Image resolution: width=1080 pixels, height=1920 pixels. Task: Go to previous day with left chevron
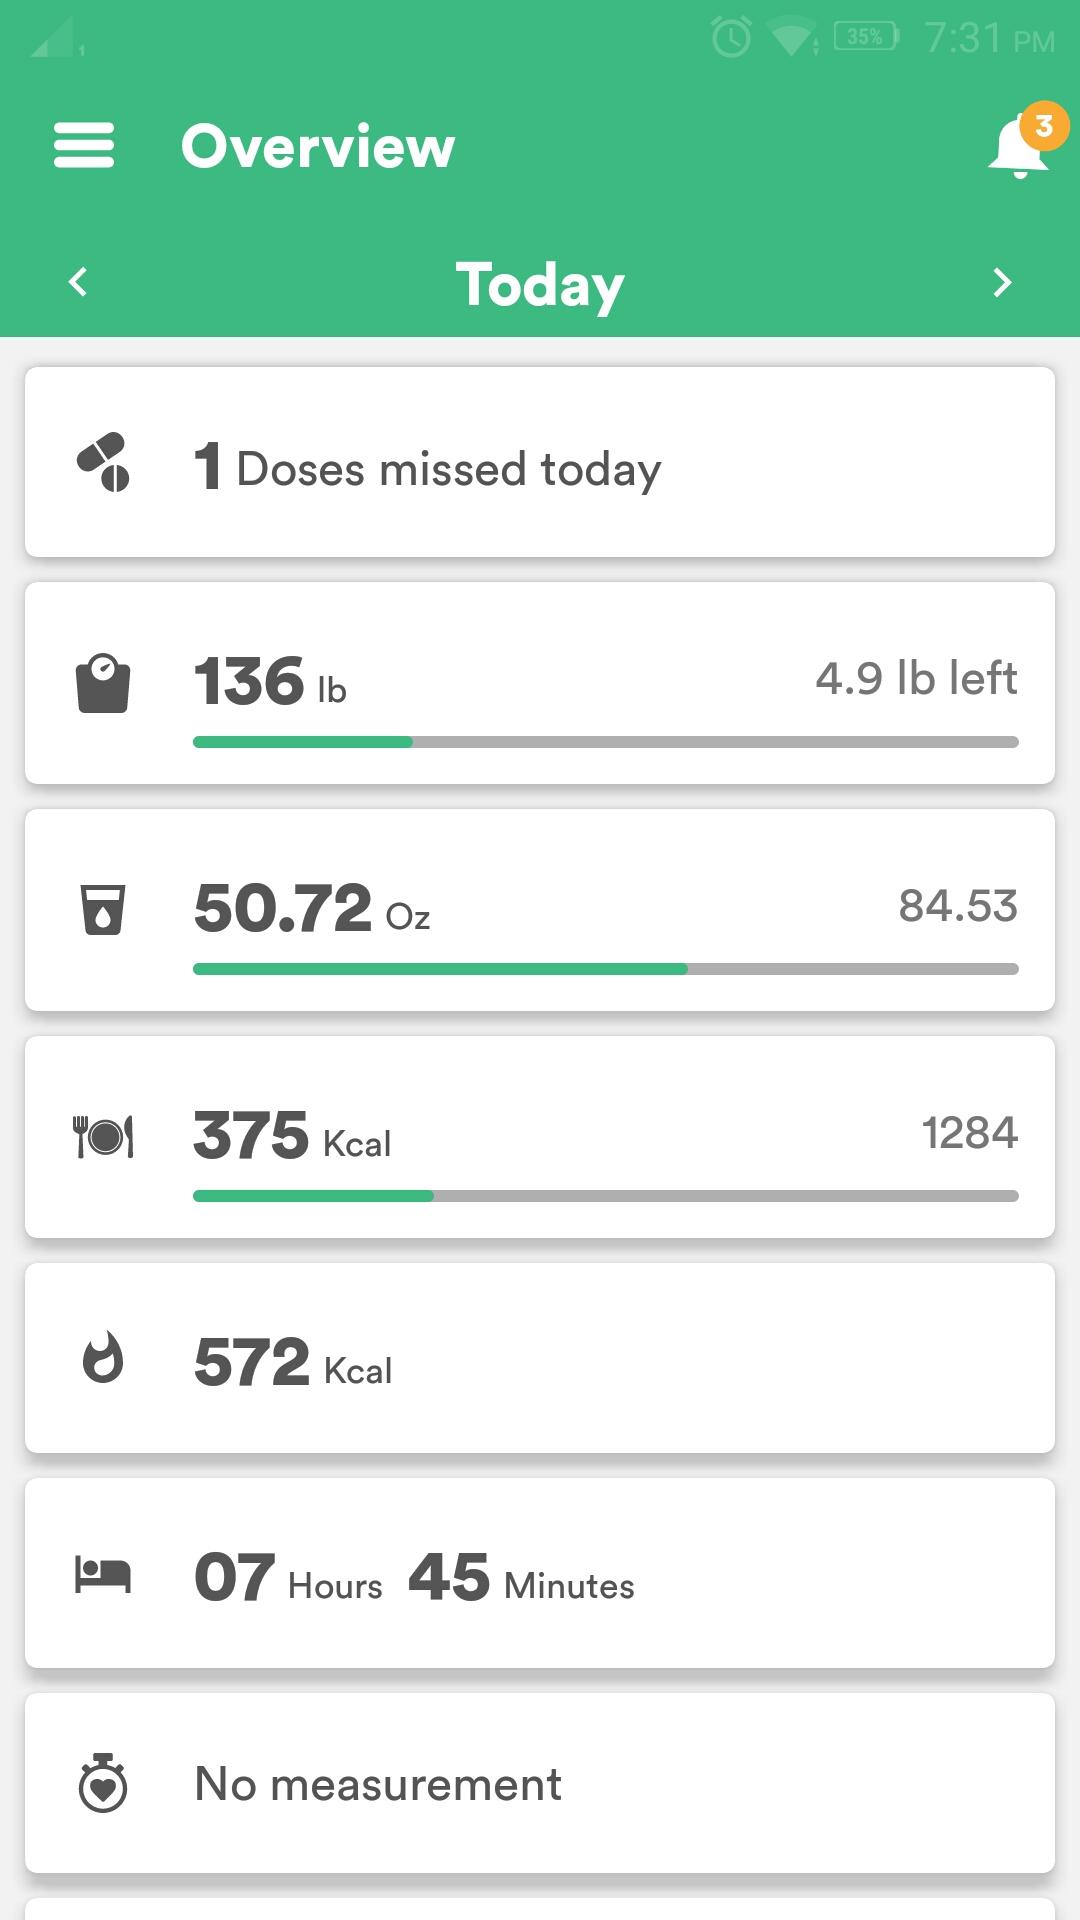click(x=78, y=282)
